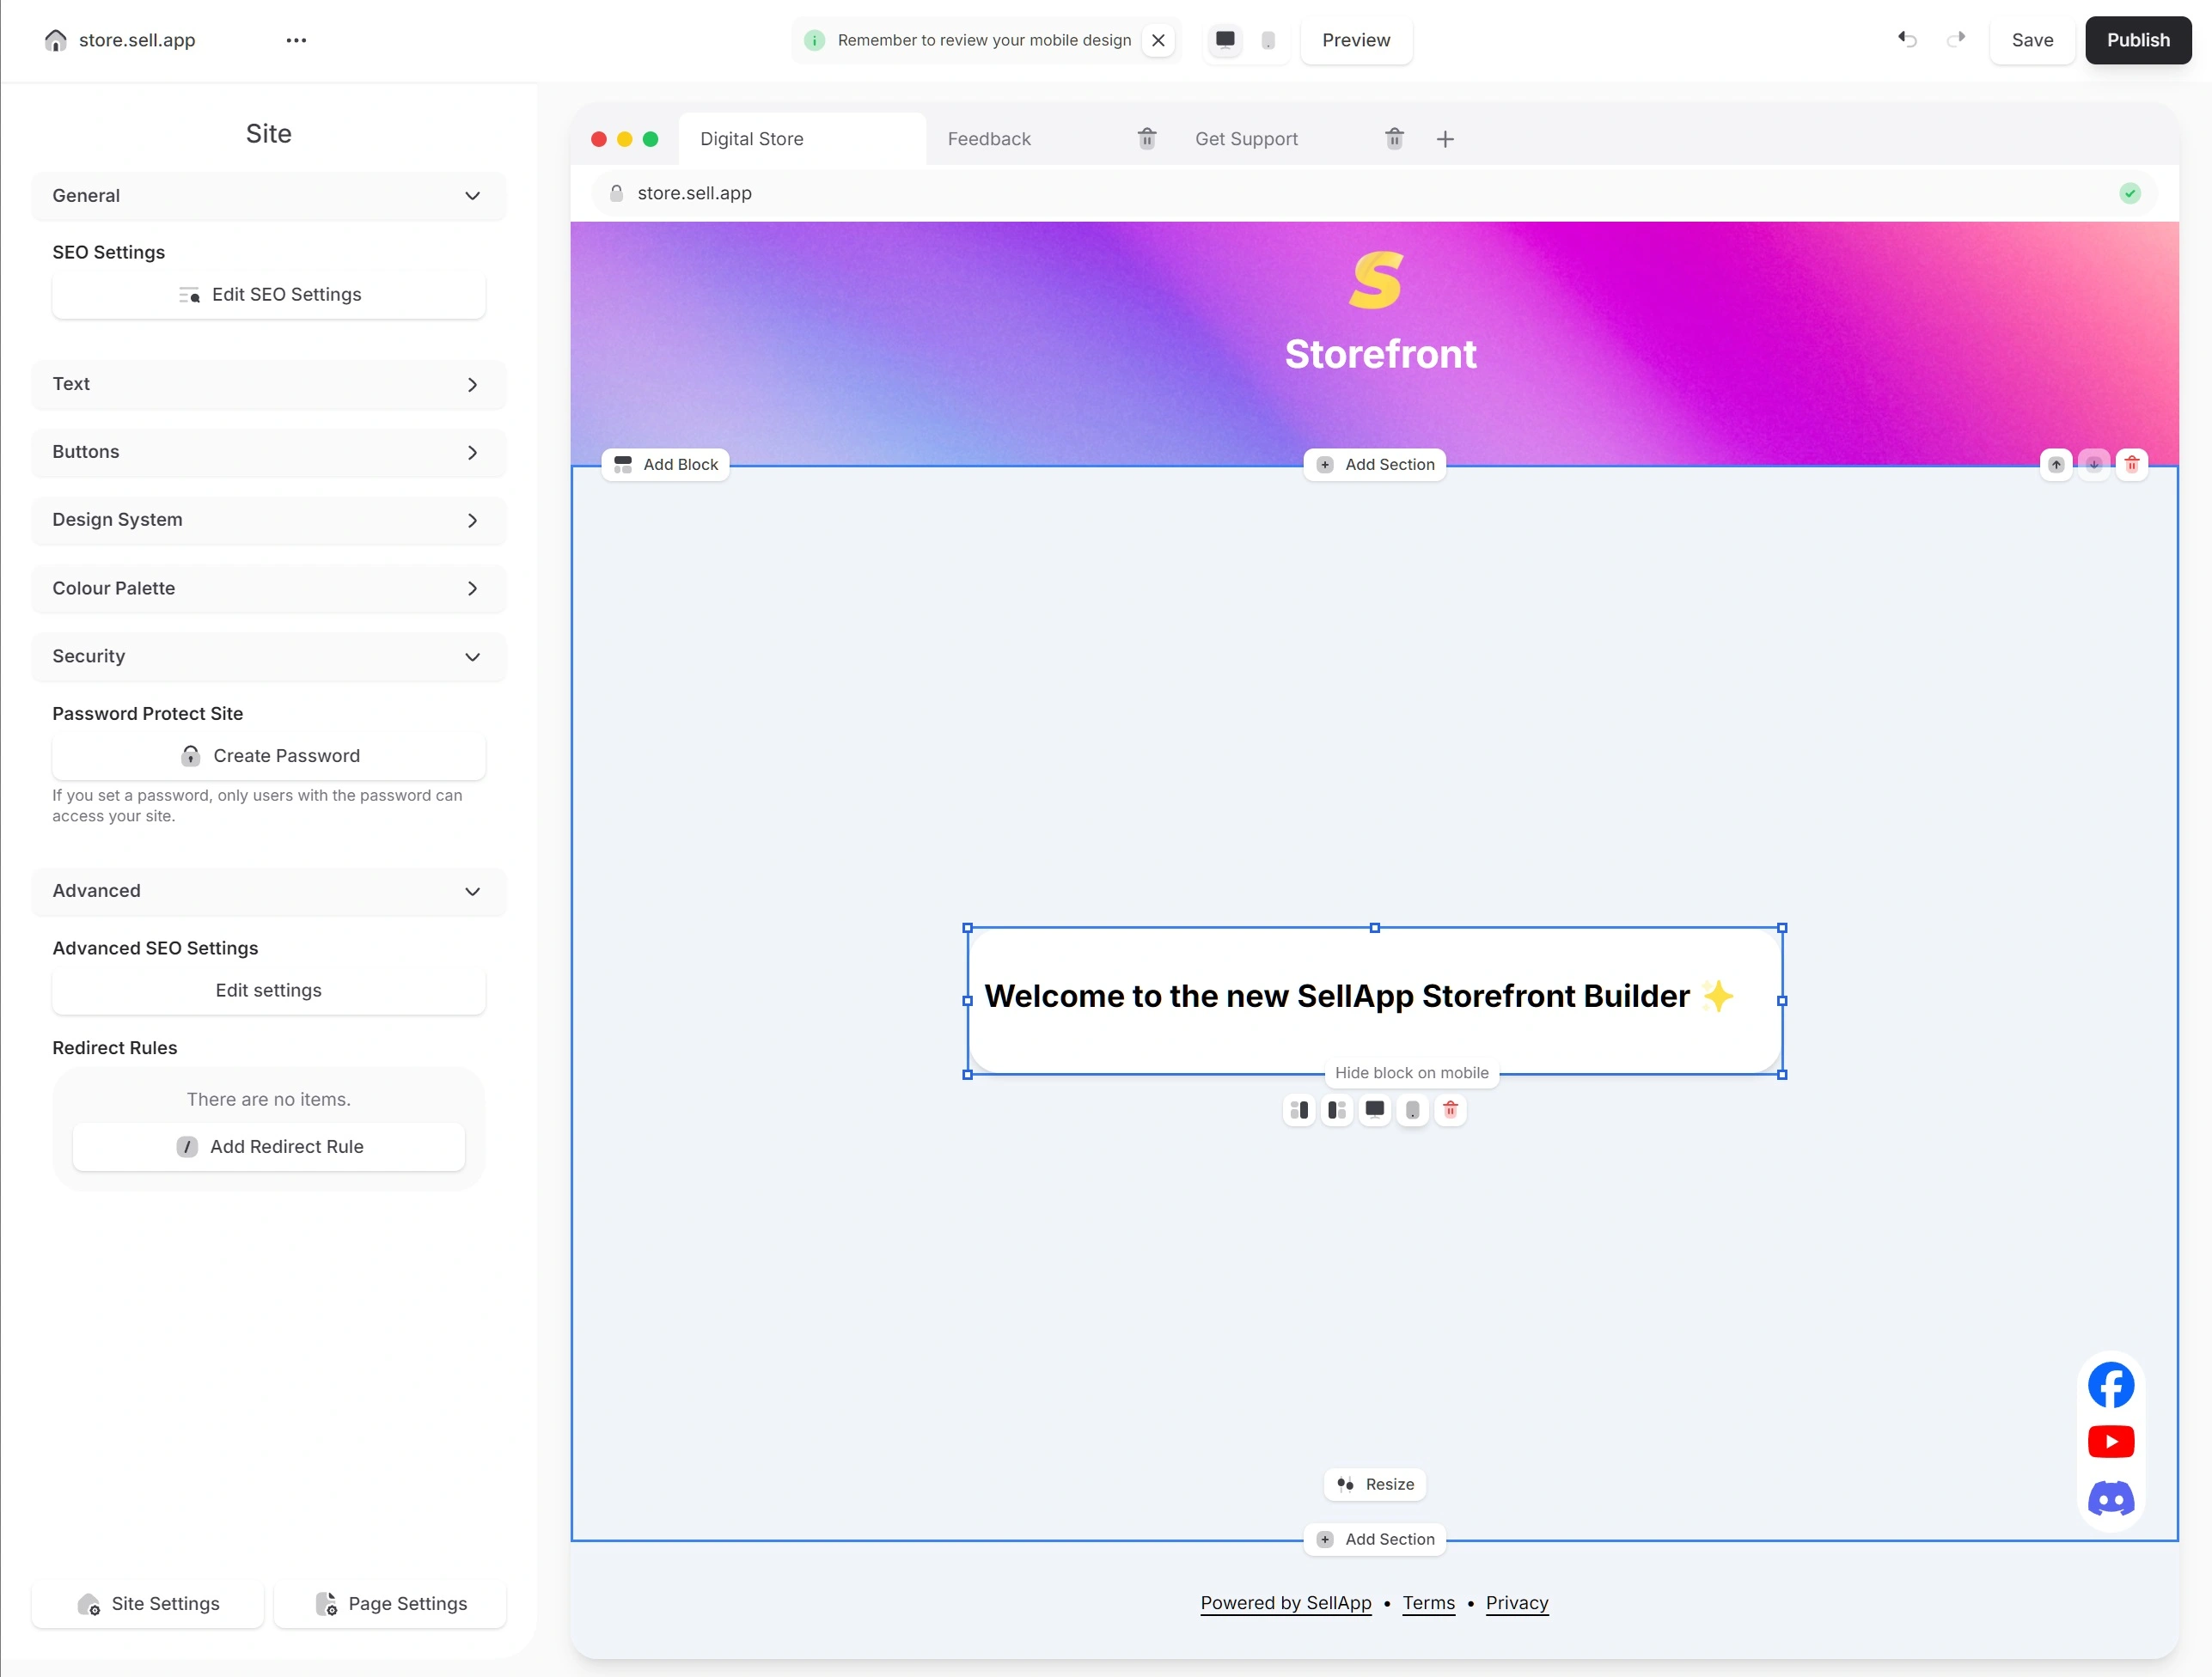Open the Page Settings tab
Image resolution: width=2212 pixels, height=1677 pixels.
390,1603
